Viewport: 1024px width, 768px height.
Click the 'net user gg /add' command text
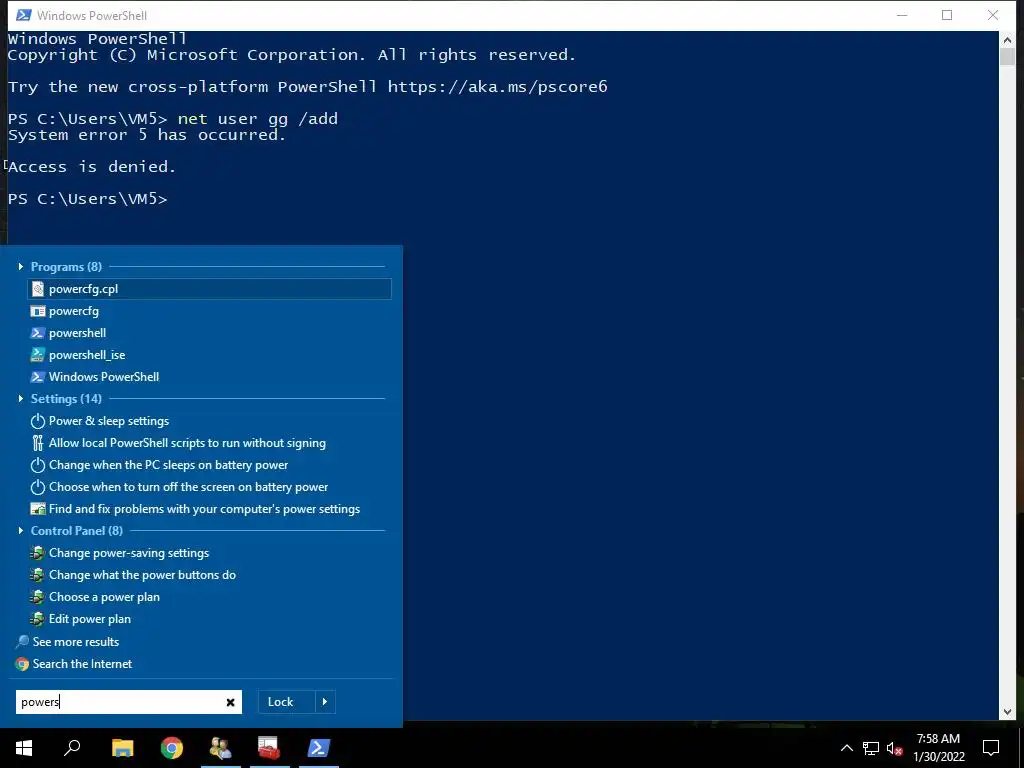coord(258,119)
